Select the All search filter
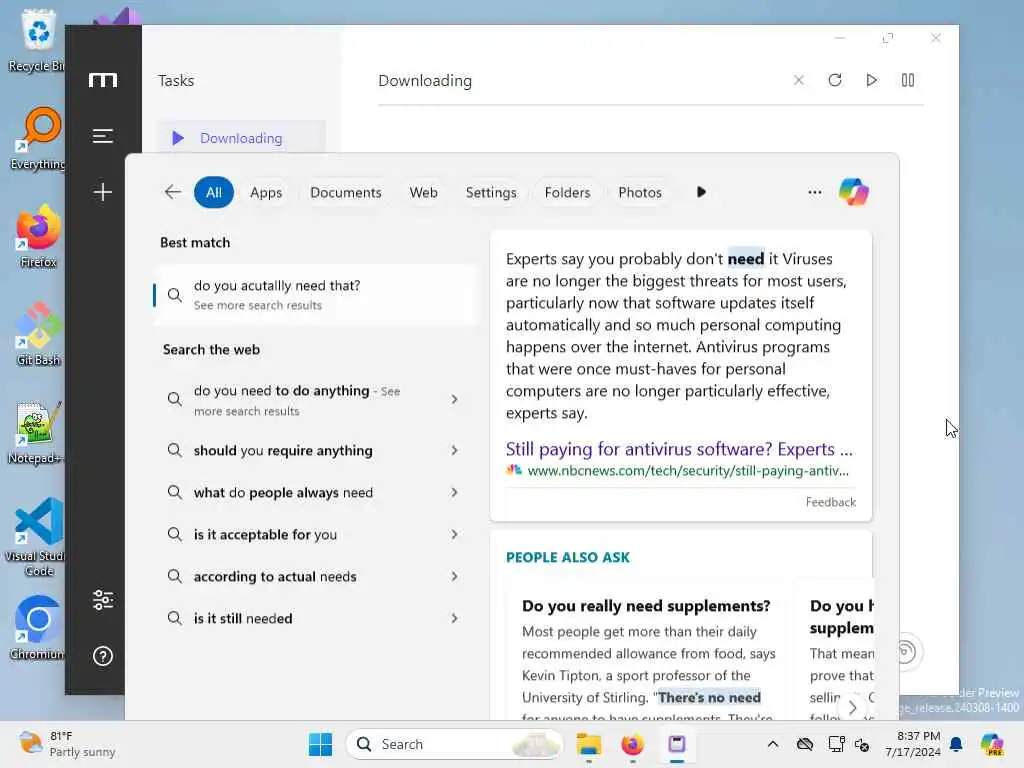The width and height of the screenshot is (1024, 768). 214,193
